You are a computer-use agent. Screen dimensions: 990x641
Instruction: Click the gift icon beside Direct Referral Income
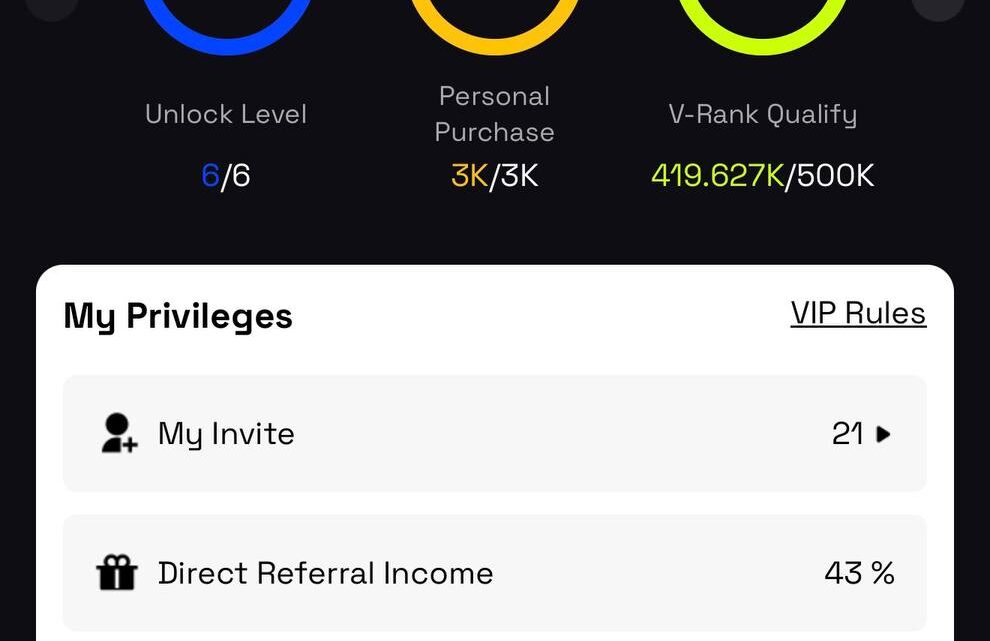(116, 574)
